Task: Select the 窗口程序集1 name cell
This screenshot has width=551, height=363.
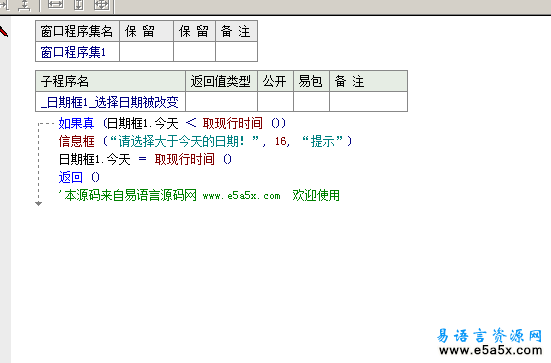Action: pyautogui.click(x=77, y=52)
